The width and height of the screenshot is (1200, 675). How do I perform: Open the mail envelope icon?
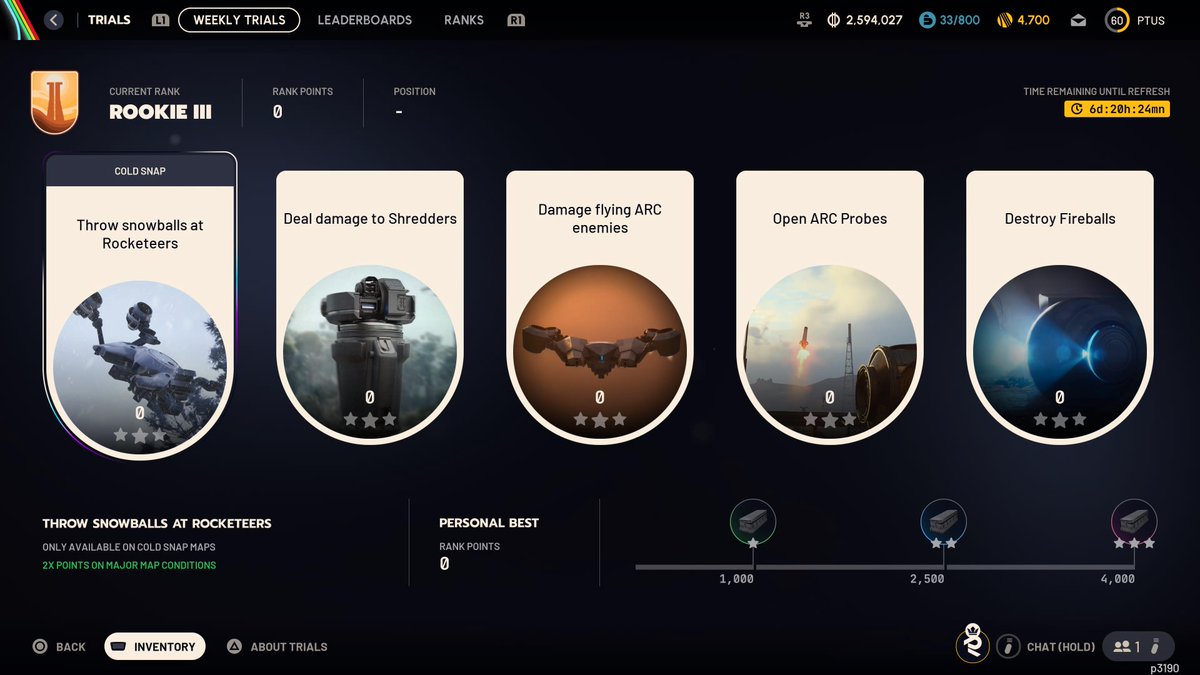1078,20
